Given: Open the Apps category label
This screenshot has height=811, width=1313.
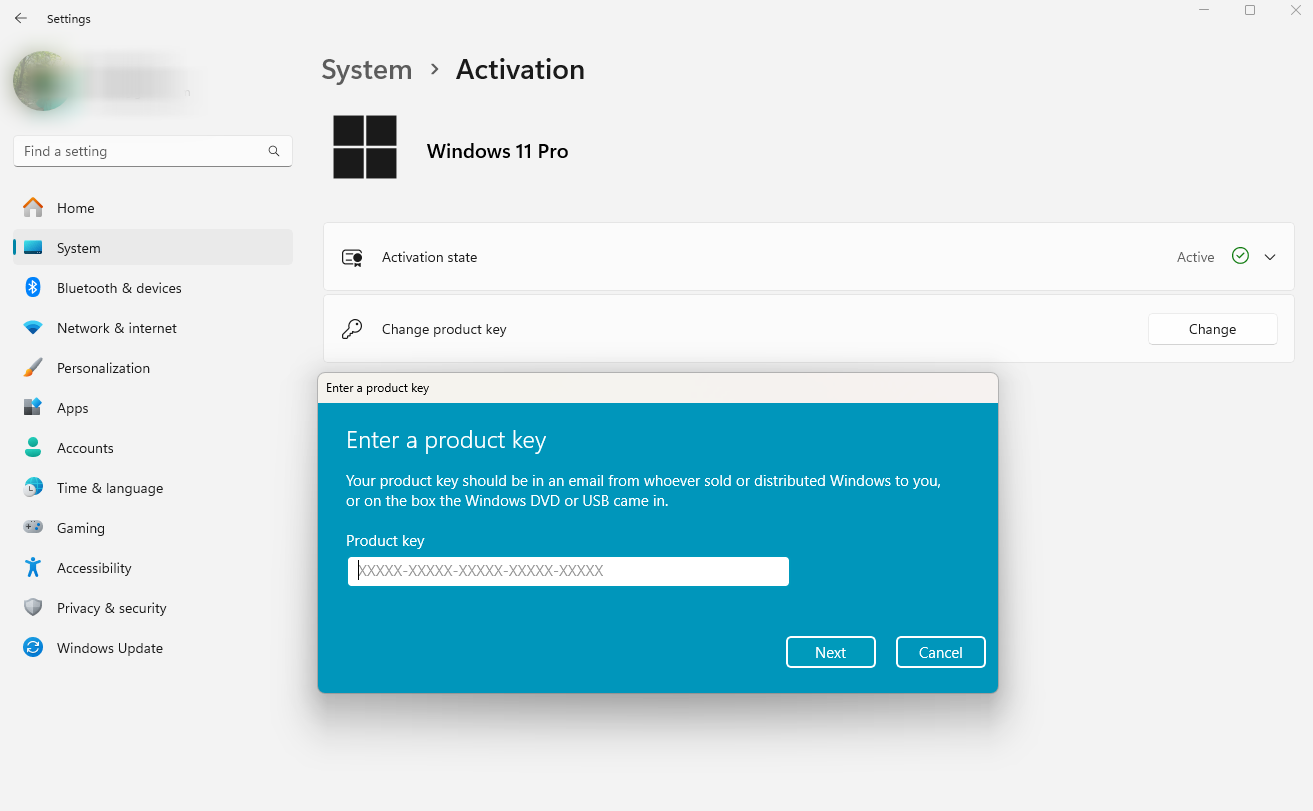Looking at the screenshot, I should coord(73,408).
